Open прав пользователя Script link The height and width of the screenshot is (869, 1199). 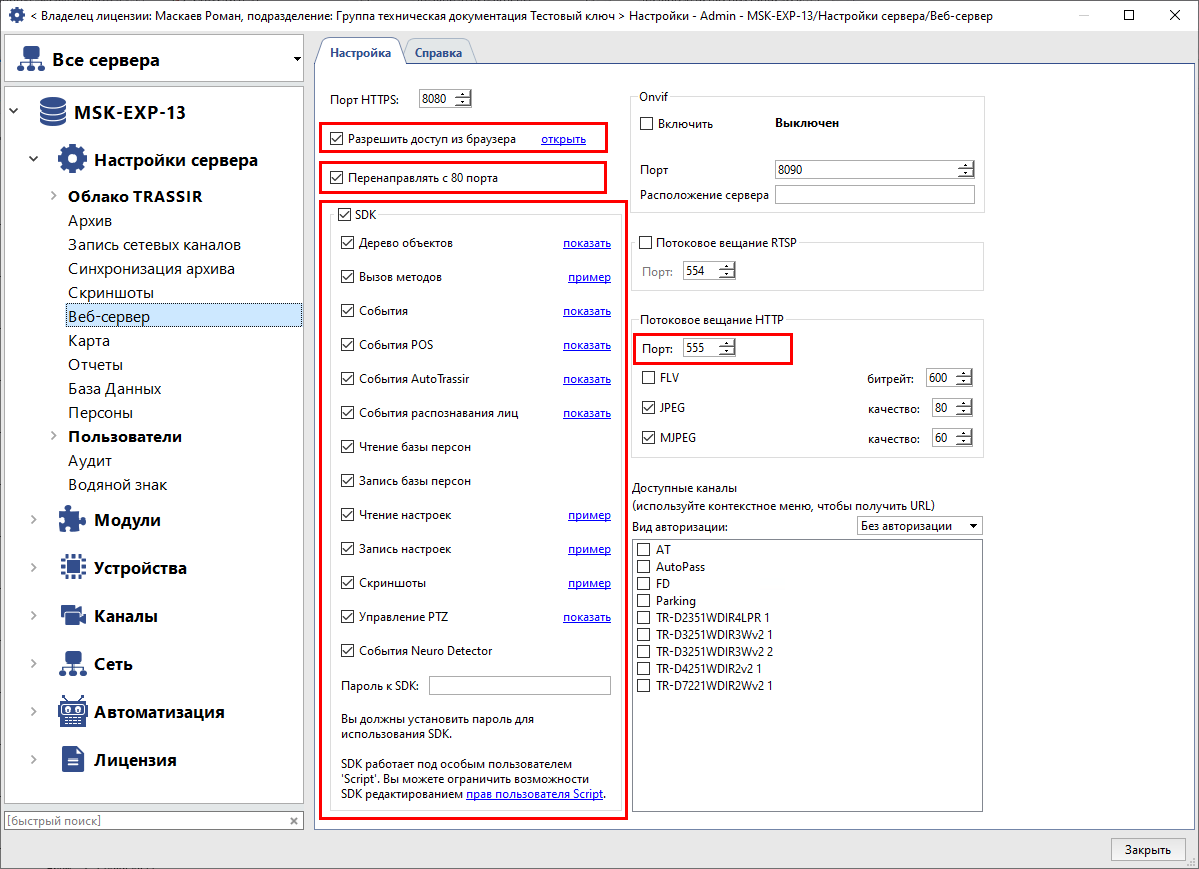tap(535, 794)
